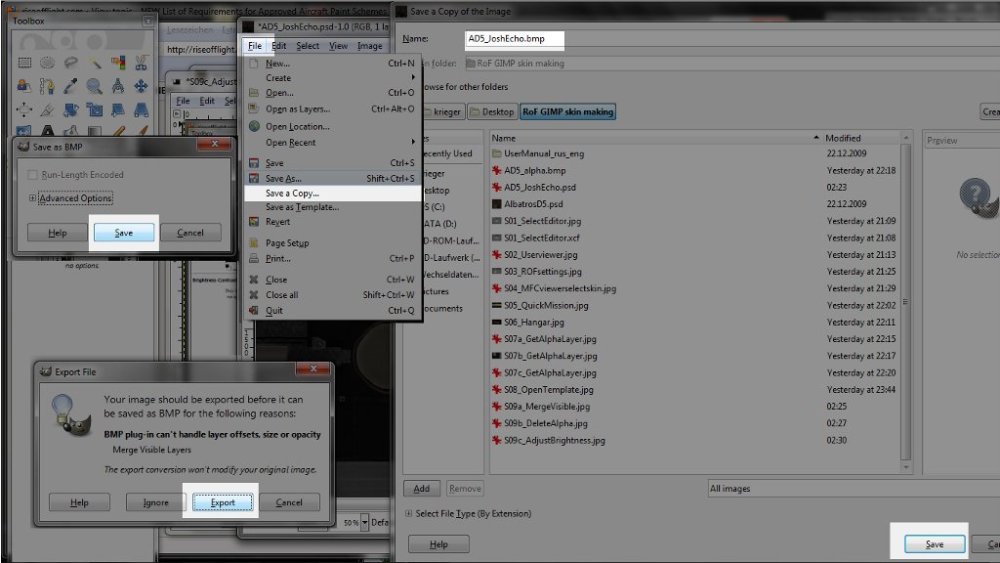Enable the Run-Length Encoded checkbox

click(33, 175)
